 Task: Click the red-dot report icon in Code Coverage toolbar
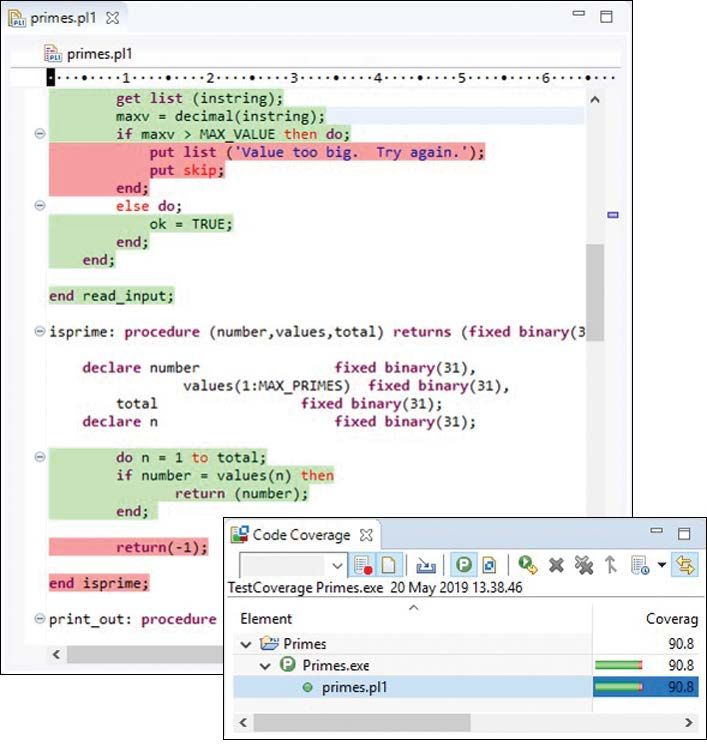coord(363,565)
